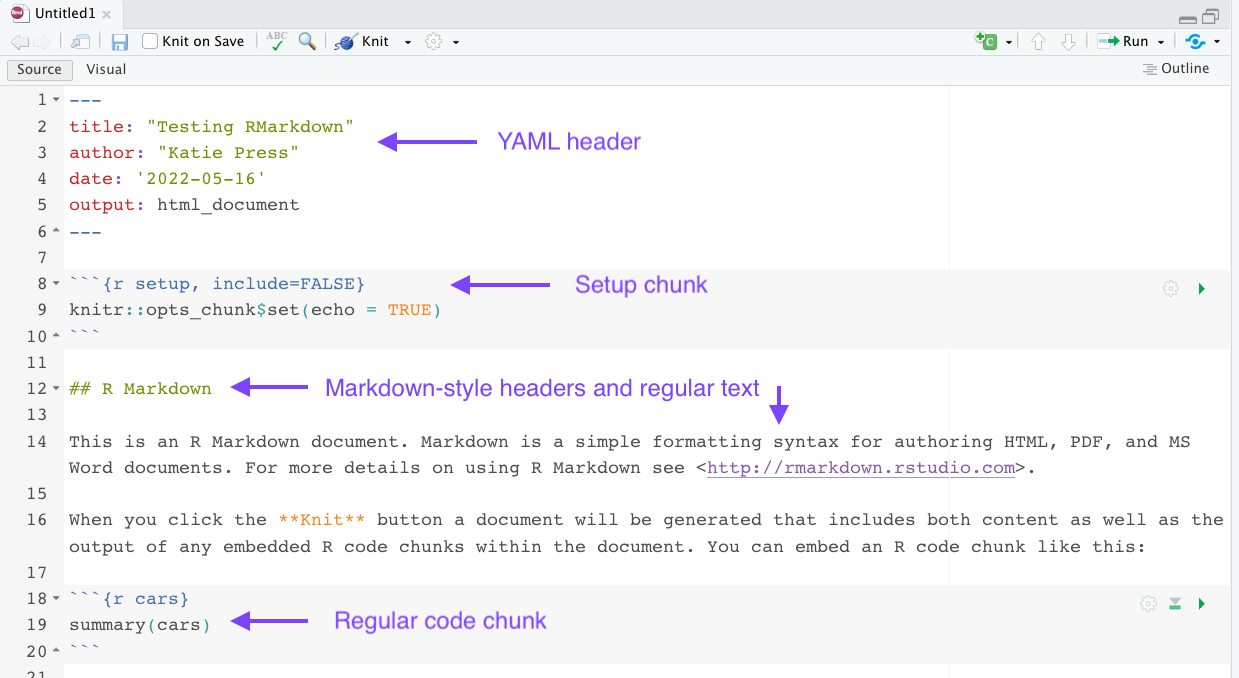Toggle fold arrow at line 6

(56, 231)
